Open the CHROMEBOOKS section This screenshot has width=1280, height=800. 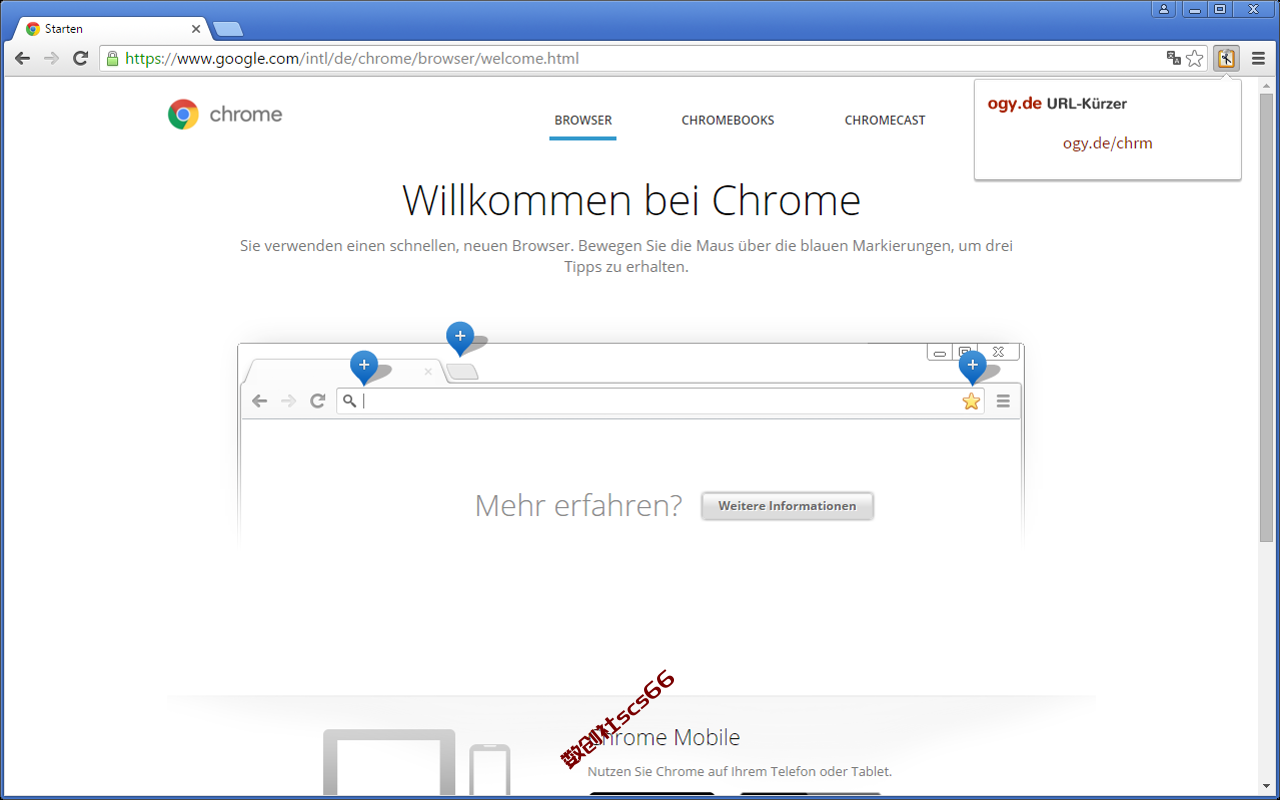coord(728,120)
